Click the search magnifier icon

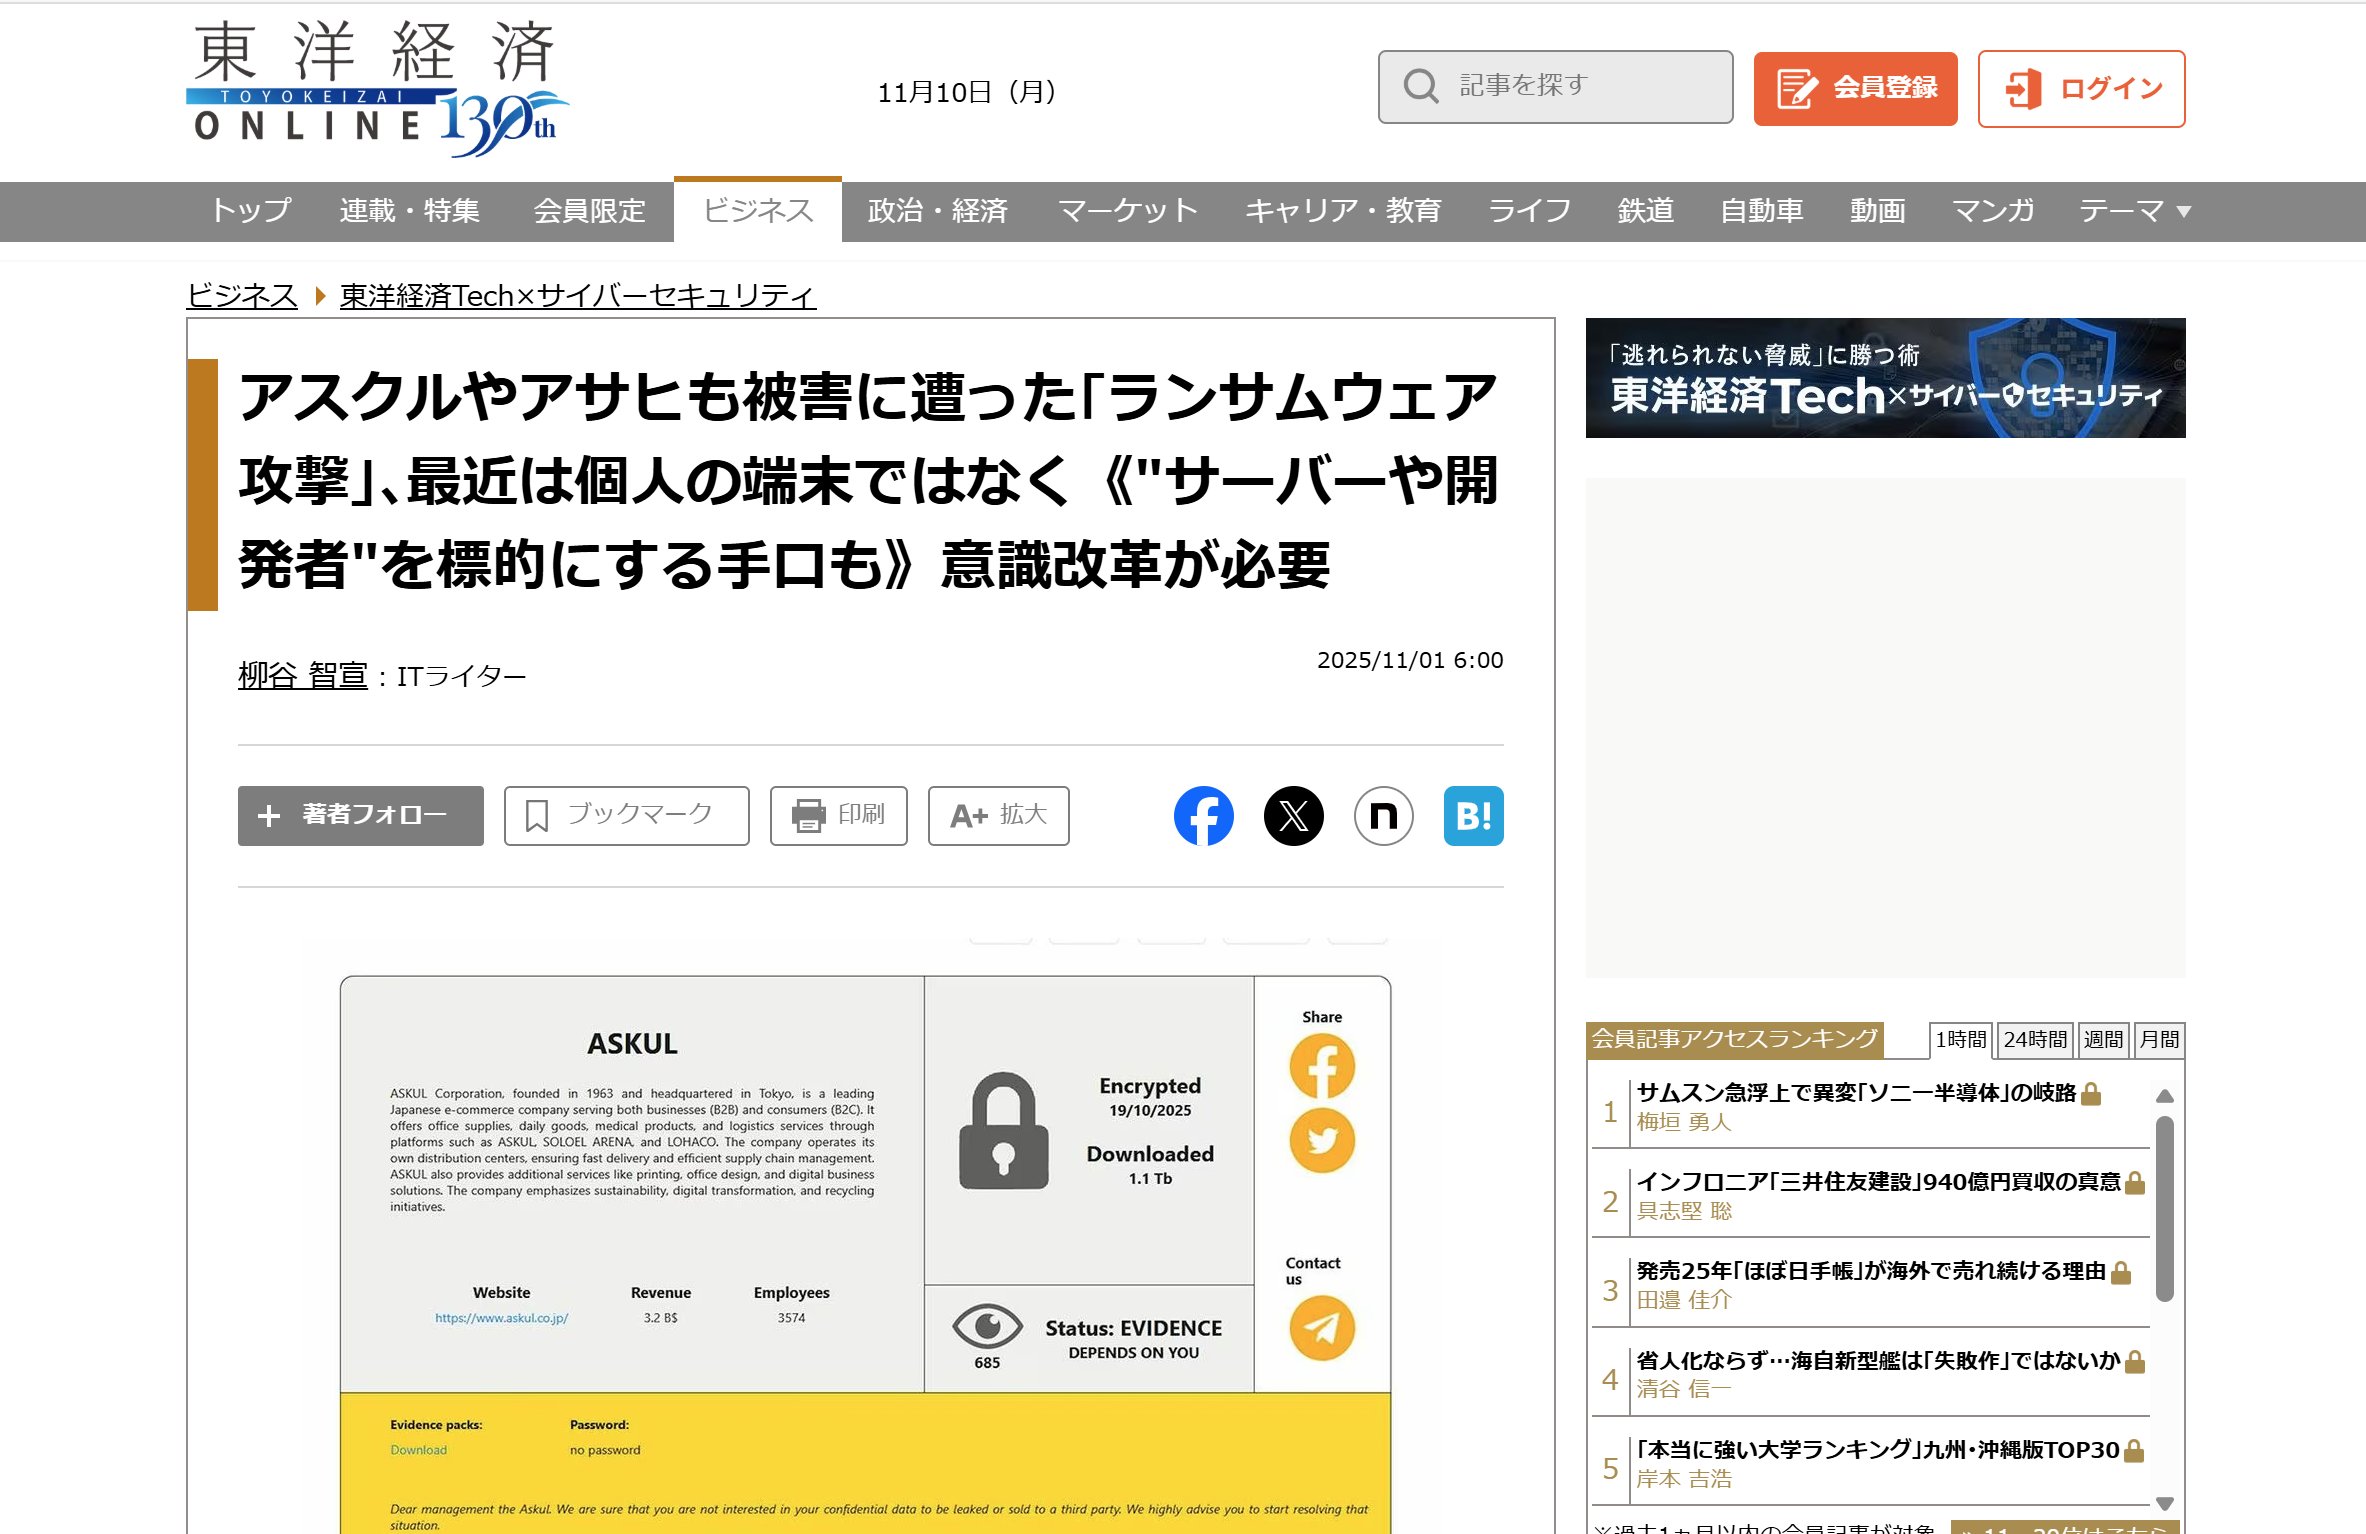[1420, 87]
